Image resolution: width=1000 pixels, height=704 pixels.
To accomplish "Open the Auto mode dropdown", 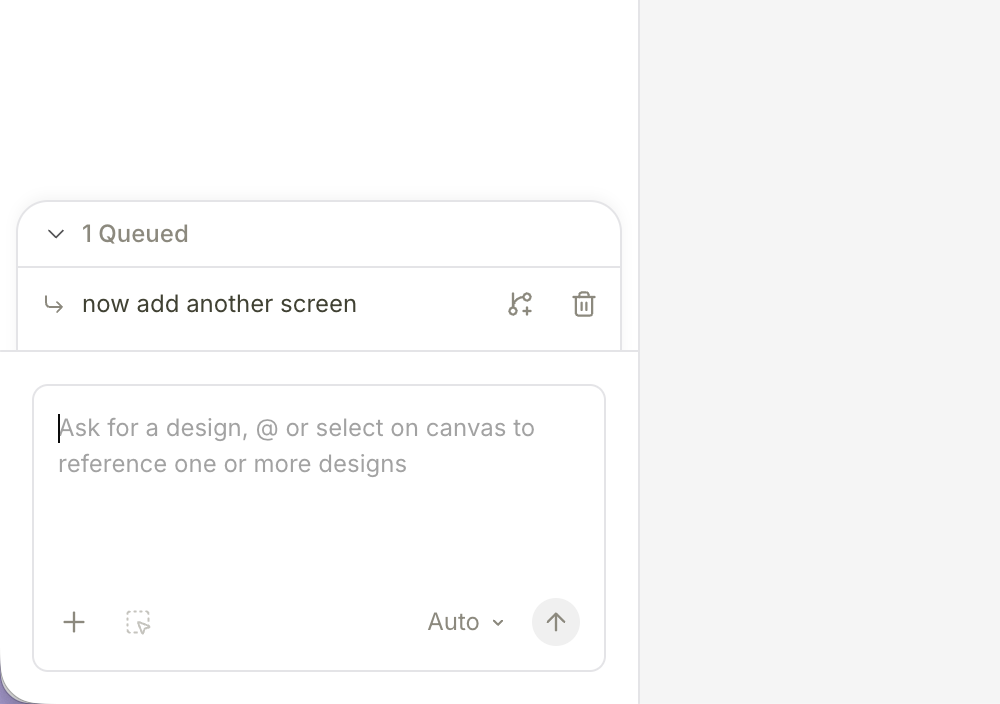I will pos(466,622).
